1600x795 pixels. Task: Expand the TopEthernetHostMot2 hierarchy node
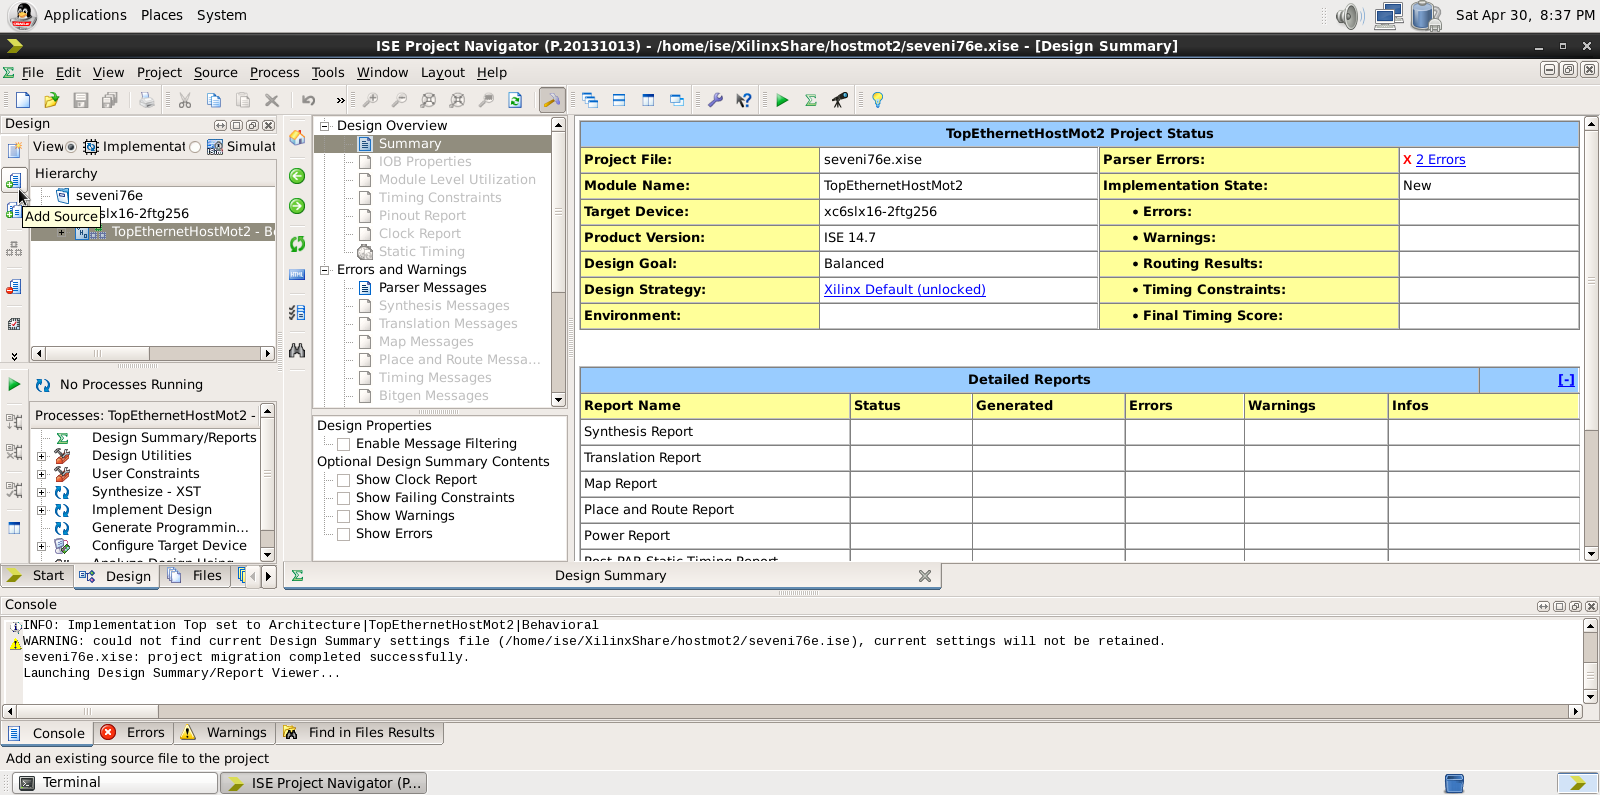coord(61,232)
